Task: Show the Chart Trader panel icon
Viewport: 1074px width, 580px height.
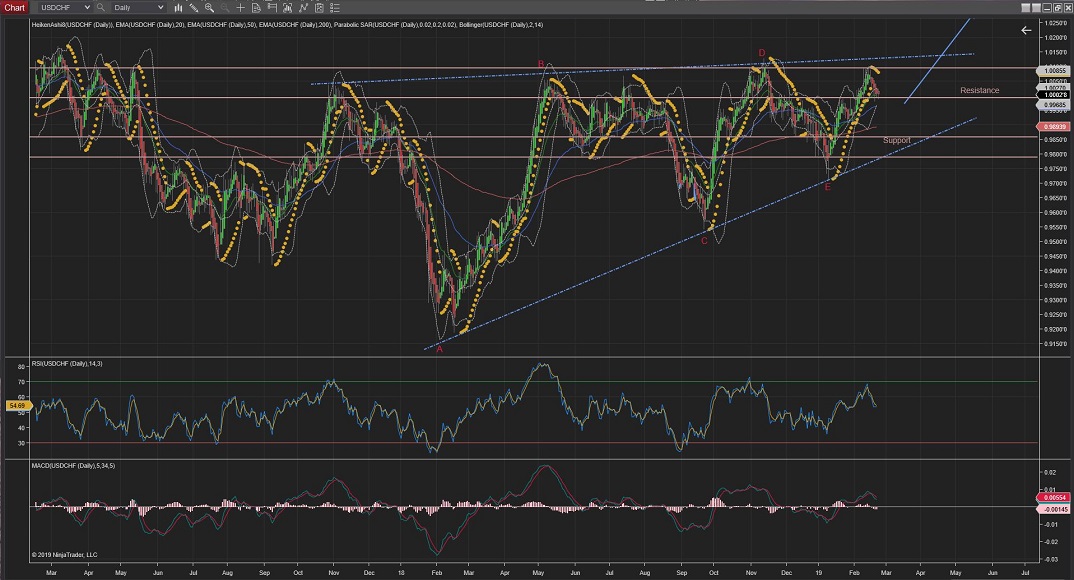Action: coord(272,8)
